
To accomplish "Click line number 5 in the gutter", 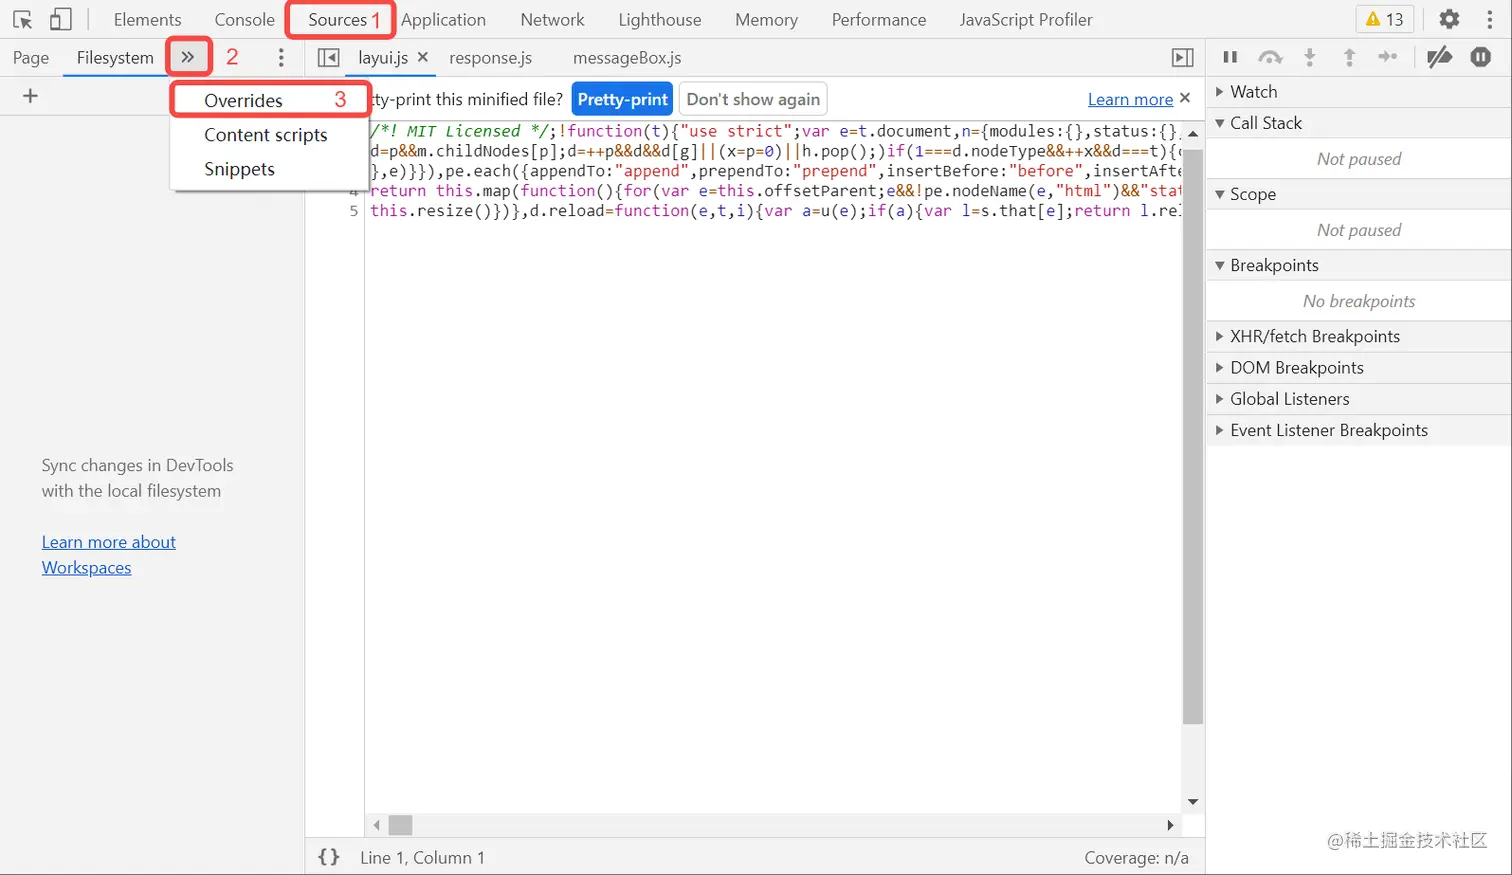I will pyautogui.click(x=354, y=211).
